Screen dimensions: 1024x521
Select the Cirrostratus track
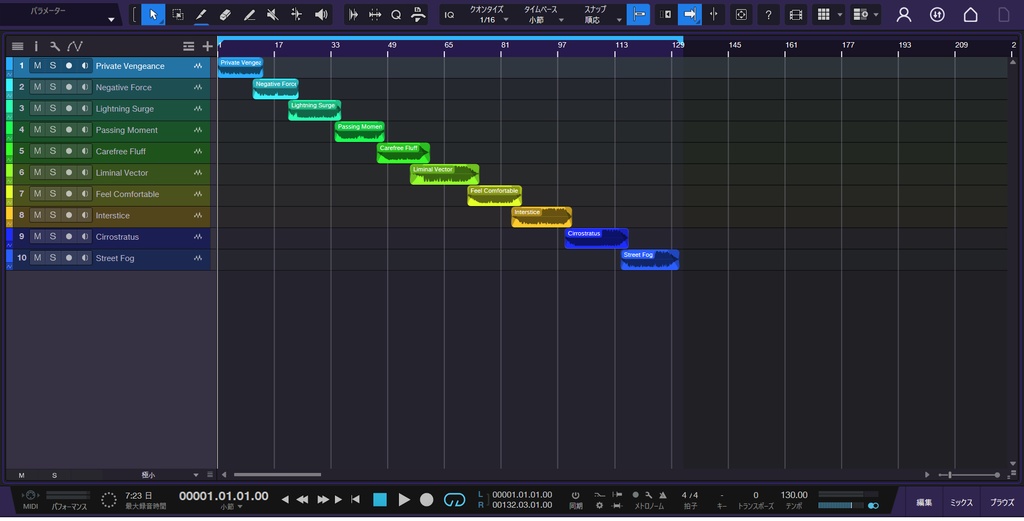(117, 237)
